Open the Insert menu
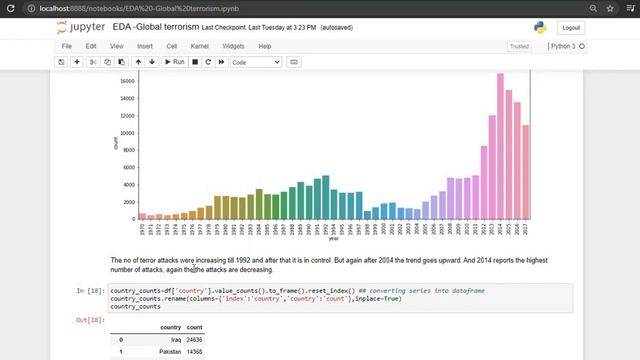This screenshot has width=640, height=360. [x=145, y=46]
